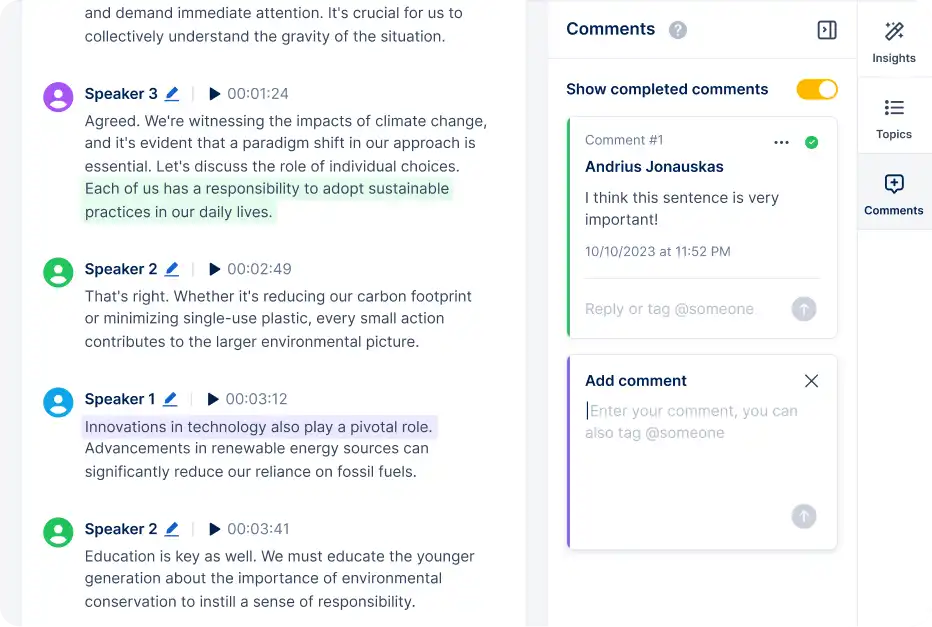The image size is (932, 627).
Task: Edit the Speaker 1 name with pencil icon
Action: point(169,399)
